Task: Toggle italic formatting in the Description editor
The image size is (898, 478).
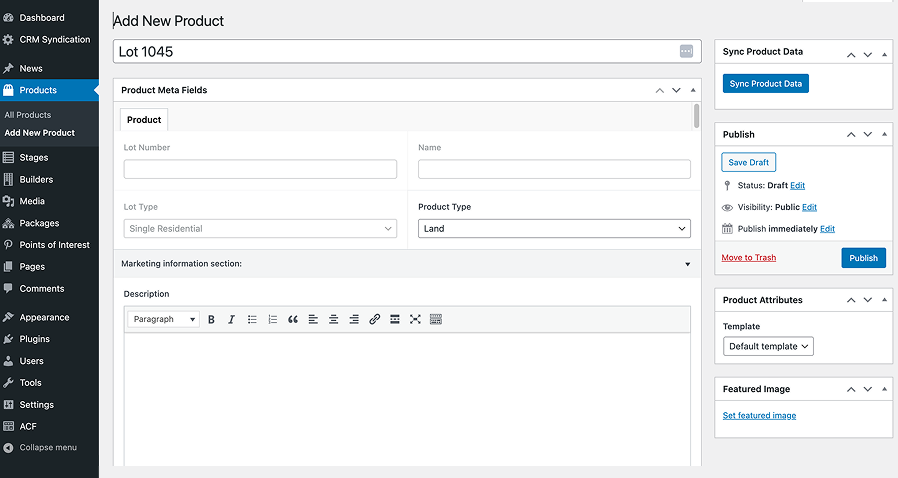Action: (231, 319)
